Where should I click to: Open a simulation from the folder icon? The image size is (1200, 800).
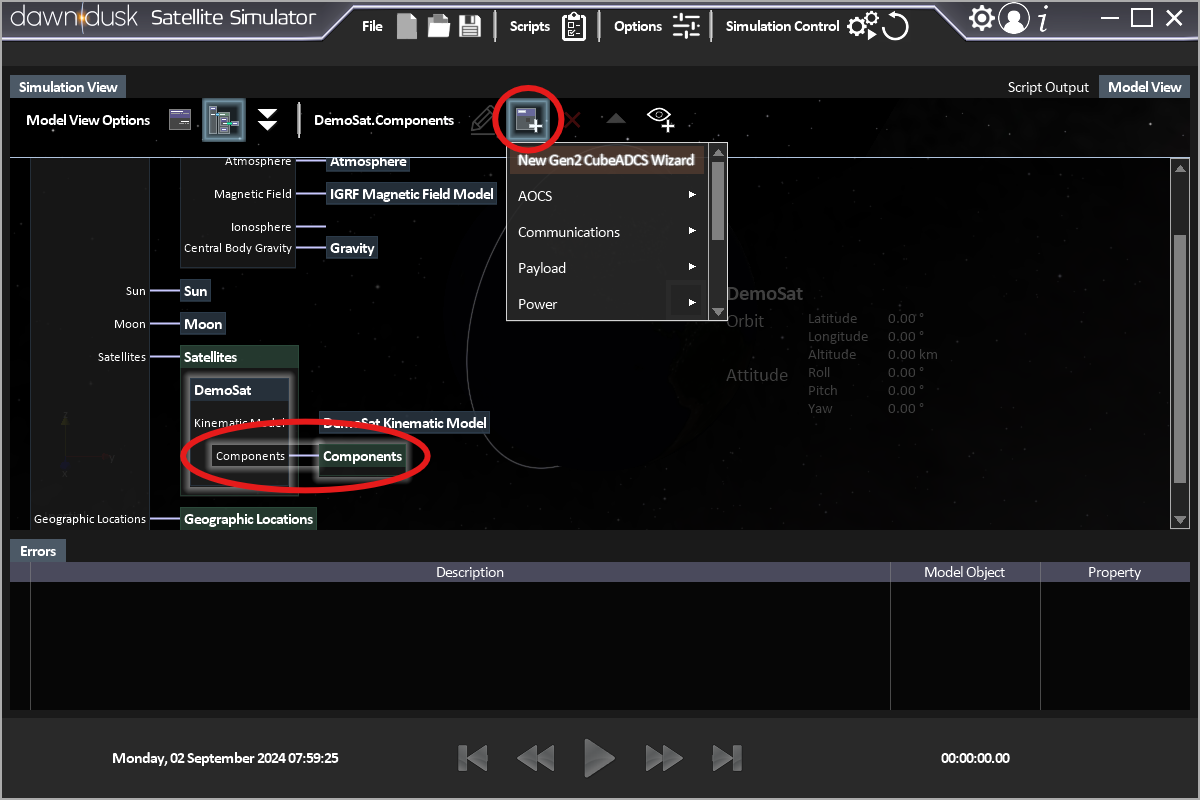tap(438, 26)
